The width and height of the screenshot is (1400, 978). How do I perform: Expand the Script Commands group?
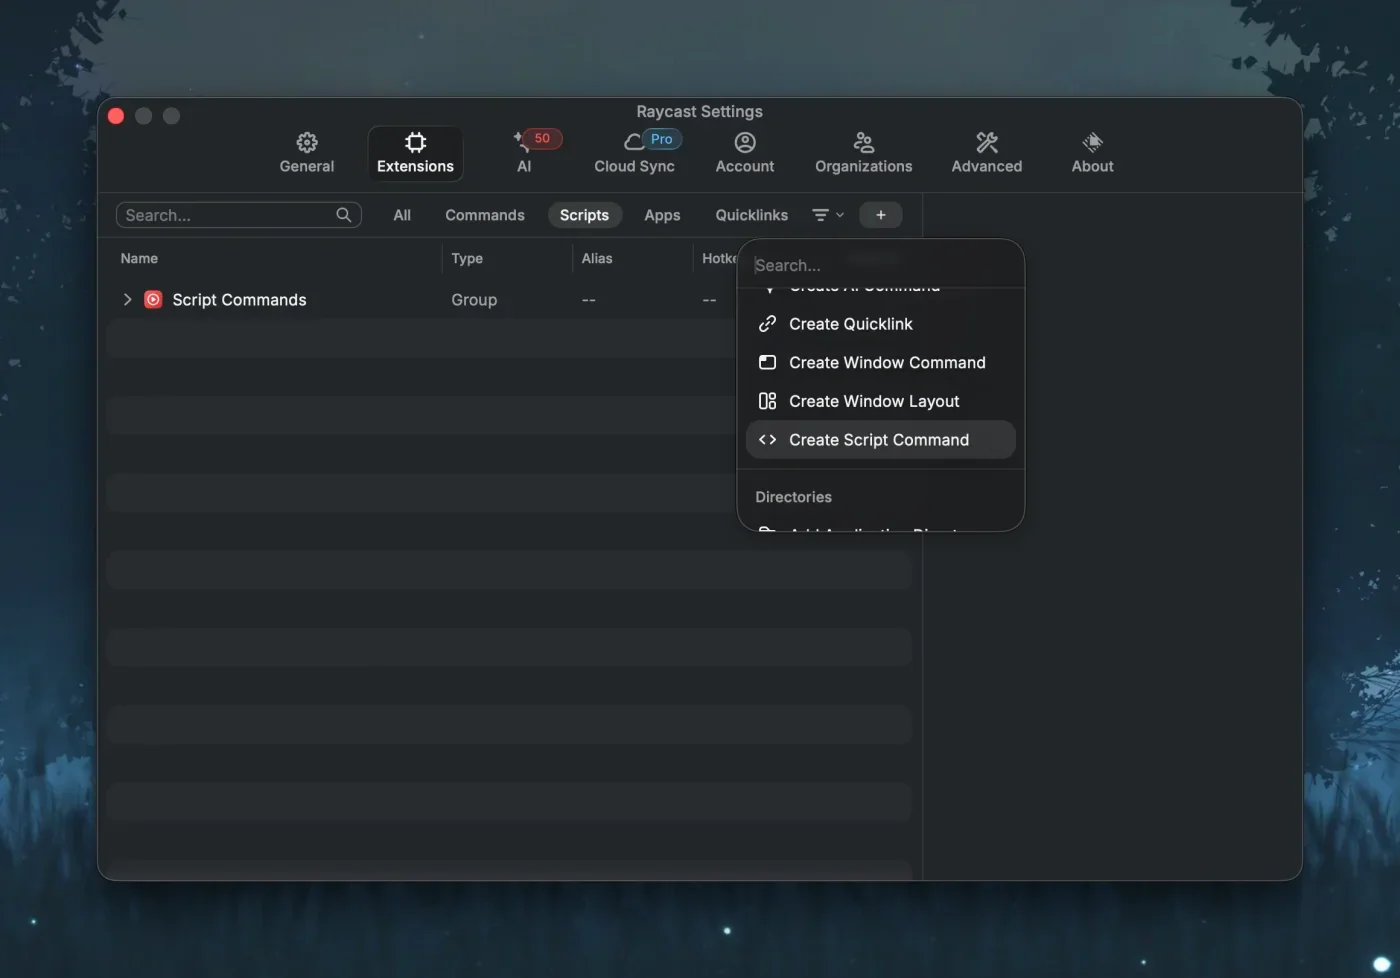[127, 299]
